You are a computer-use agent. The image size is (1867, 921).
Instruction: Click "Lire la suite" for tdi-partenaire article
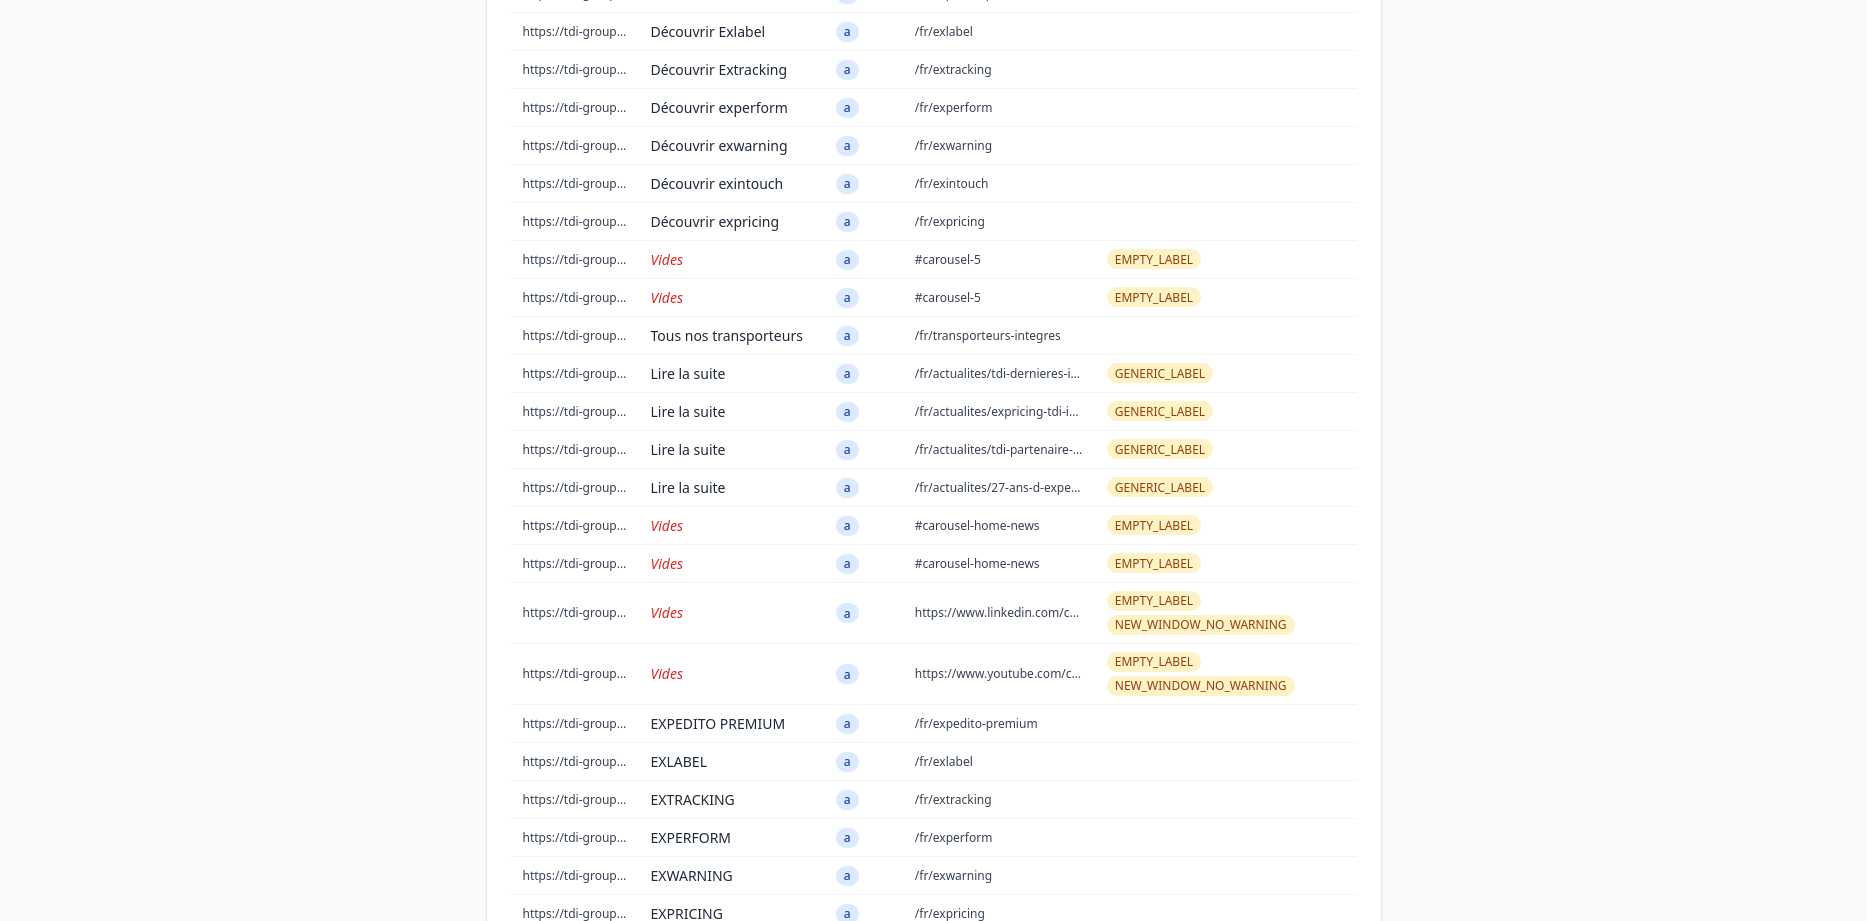pos(687,450)
